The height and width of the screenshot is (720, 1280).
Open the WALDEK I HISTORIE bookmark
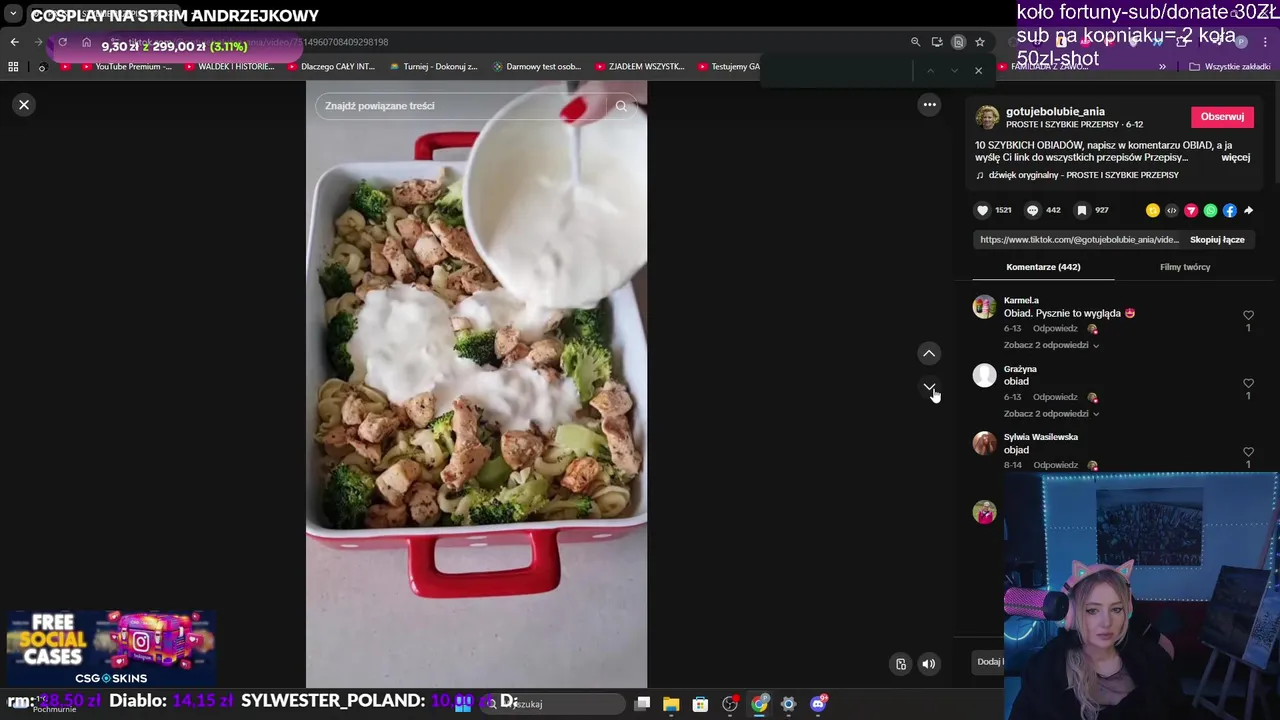click(x=229, y=67)
